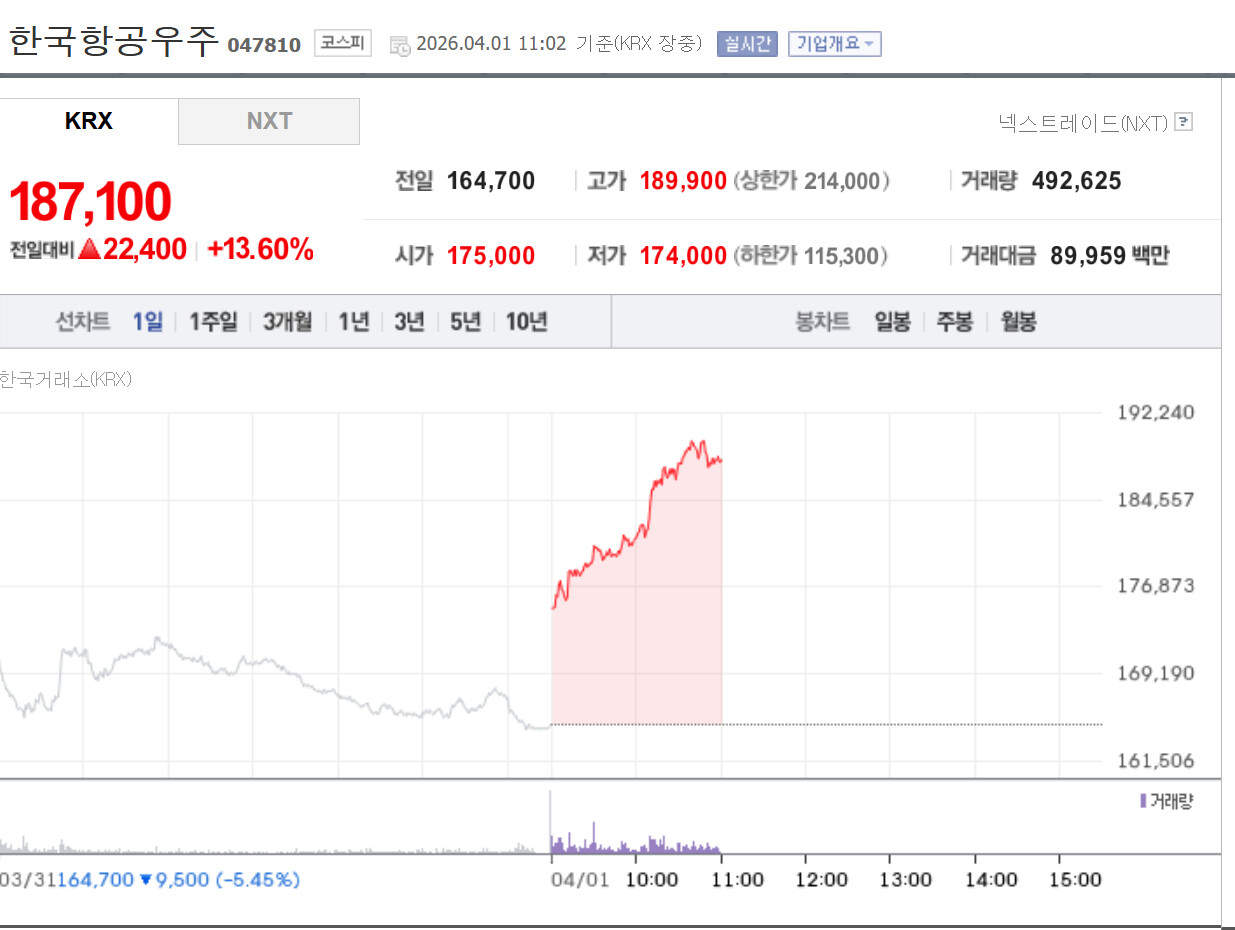Viewport: 1235px width, 930px height.
Task: Click previous day summary 164,700 ▼9,500 (-5.45%)
Action: coord(179,880)
